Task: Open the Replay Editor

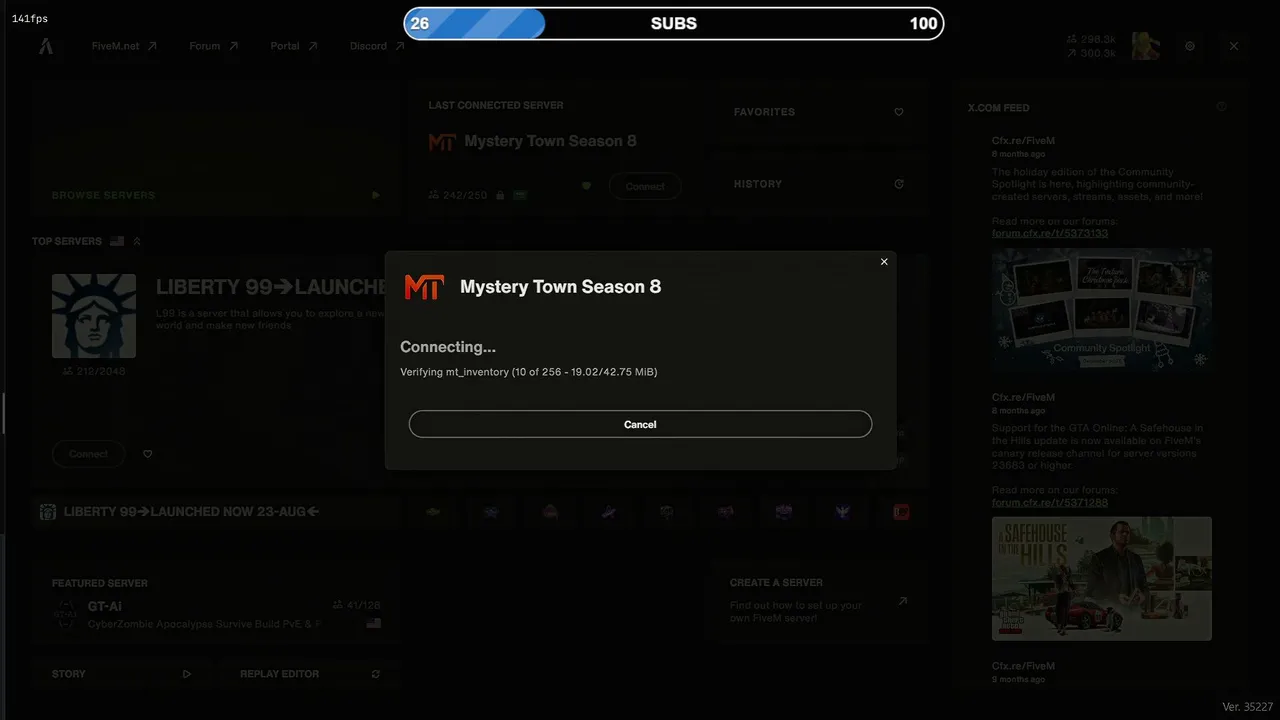Action: 309,674
